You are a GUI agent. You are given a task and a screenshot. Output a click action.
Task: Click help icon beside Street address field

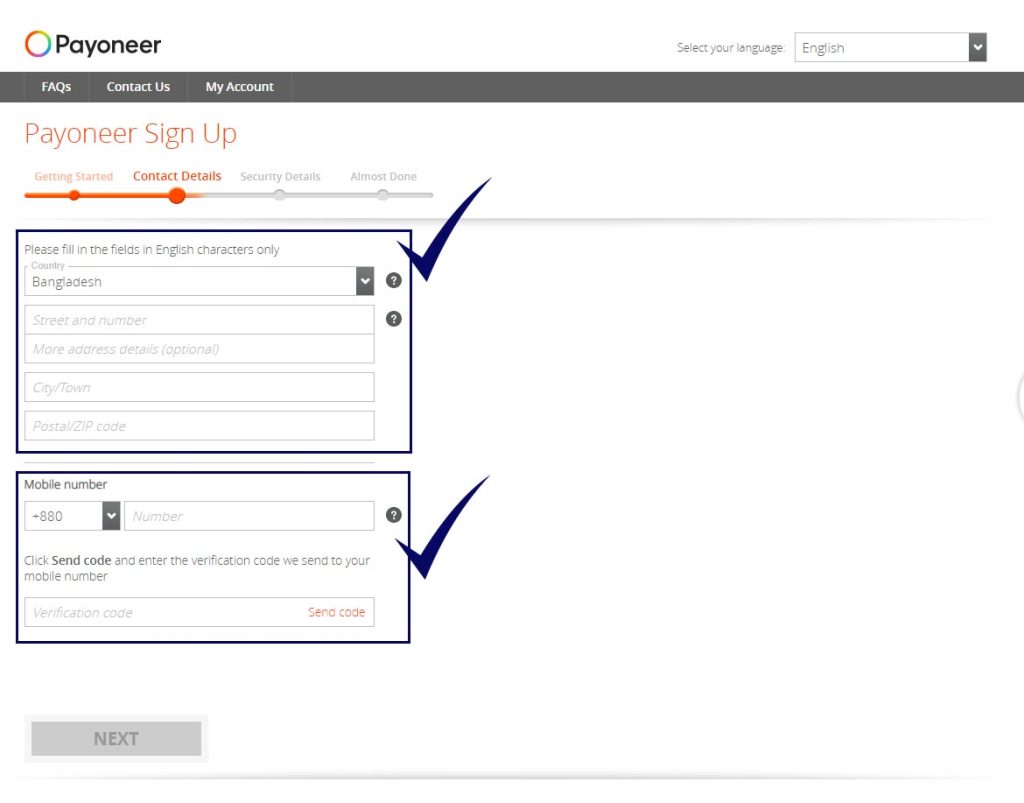point(394,319)
